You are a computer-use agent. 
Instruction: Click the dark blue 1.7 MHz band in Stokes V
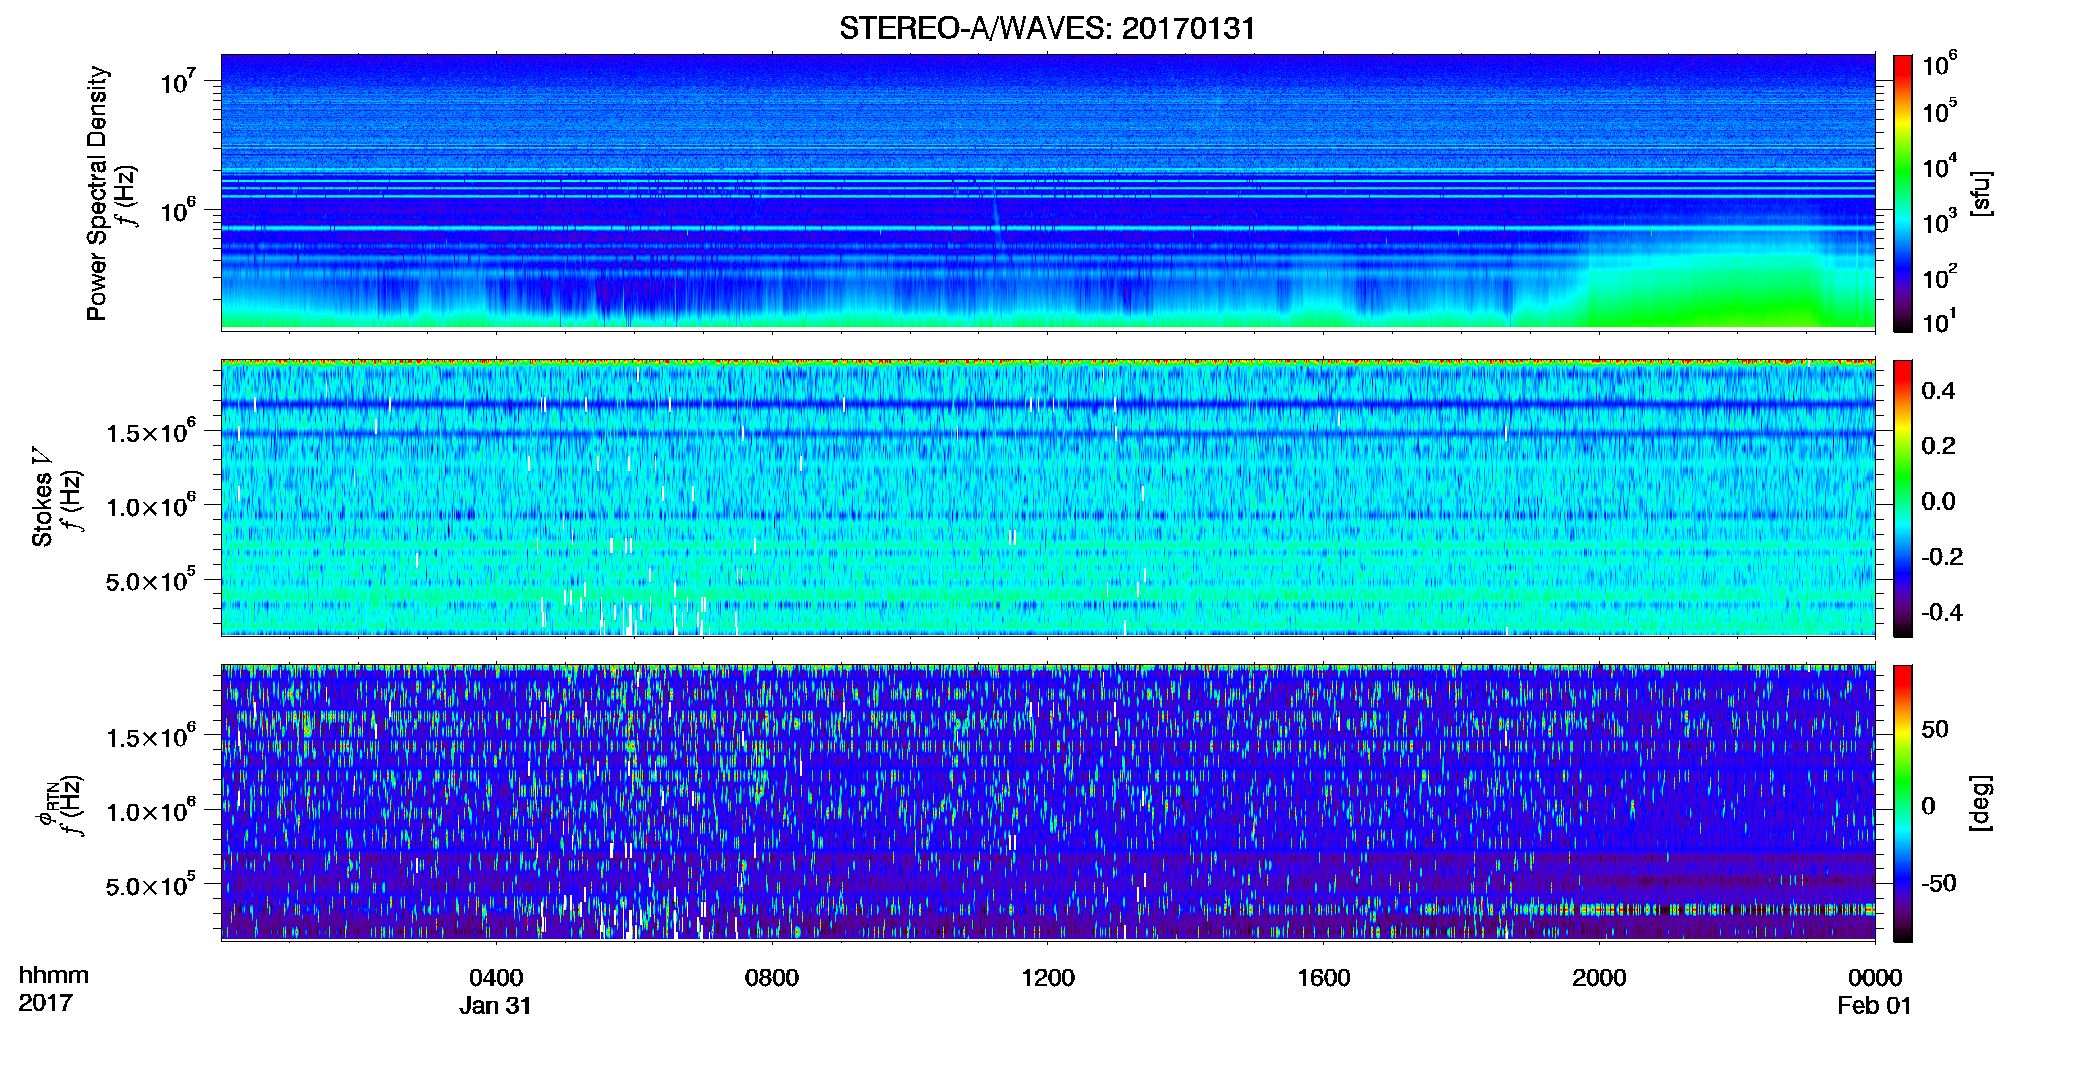pos(1048,405)
